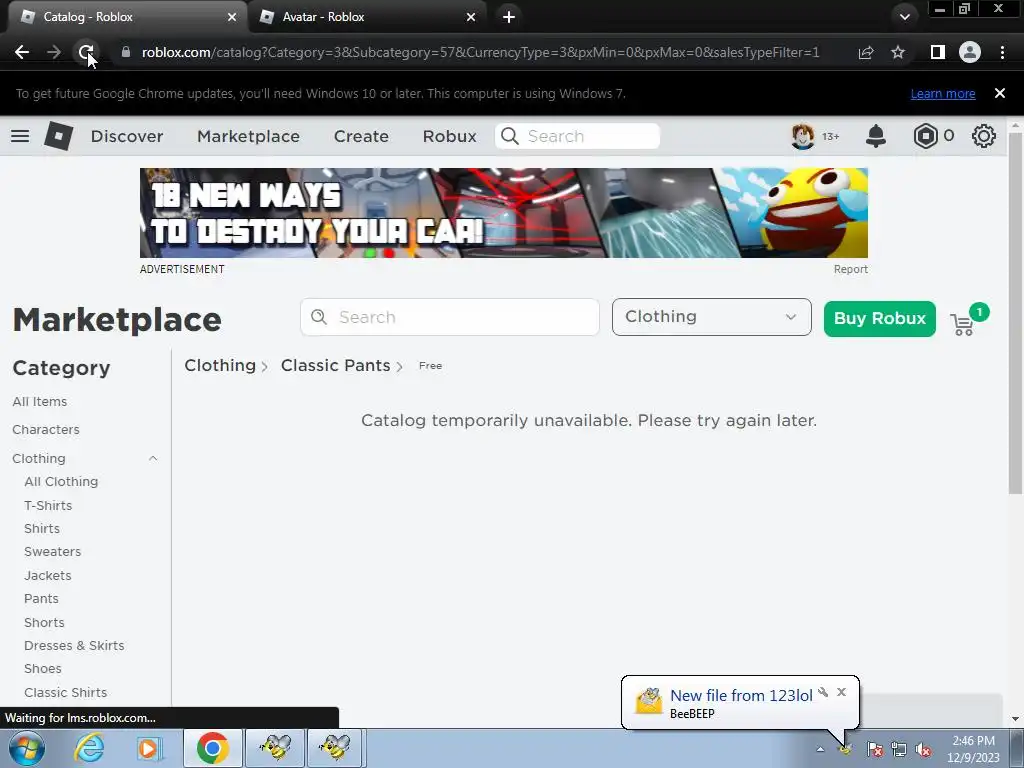Collapse the Clothing sidebar category
This screenshot has height=768, width=1024.
click(153, 458)
